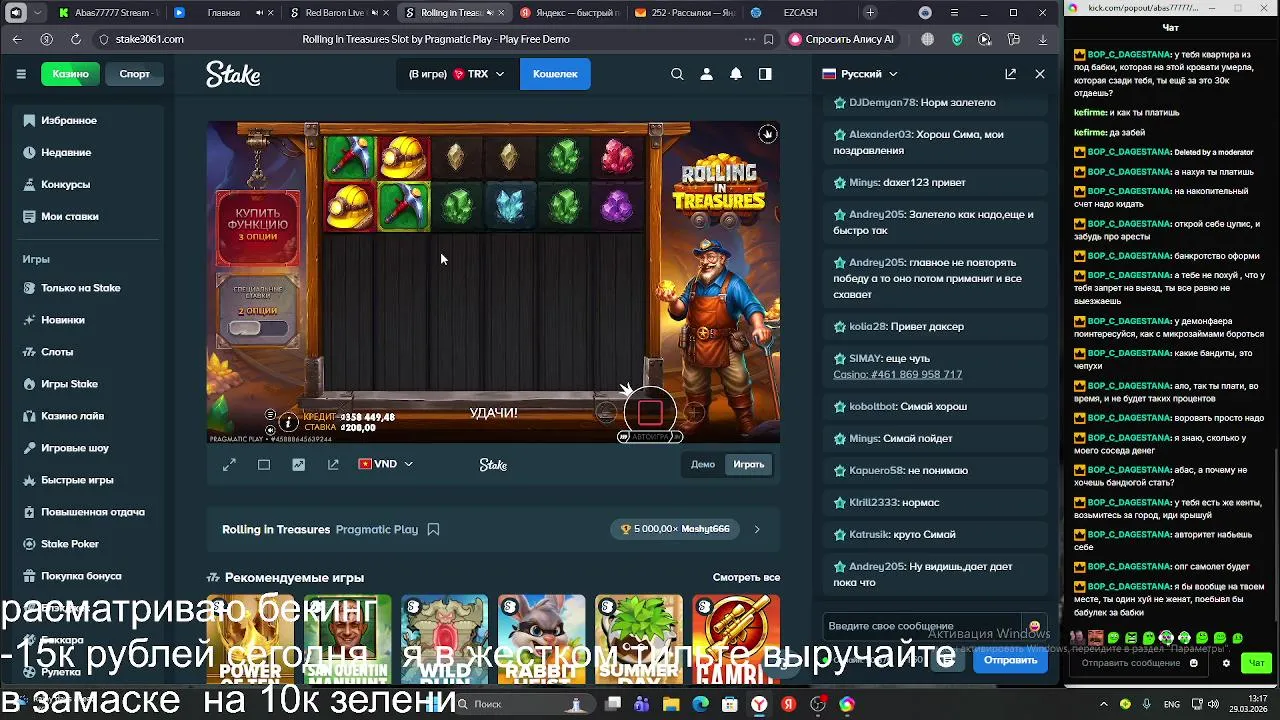
Task: Enter fullscreen mode for the game
Action: [229, 464]
